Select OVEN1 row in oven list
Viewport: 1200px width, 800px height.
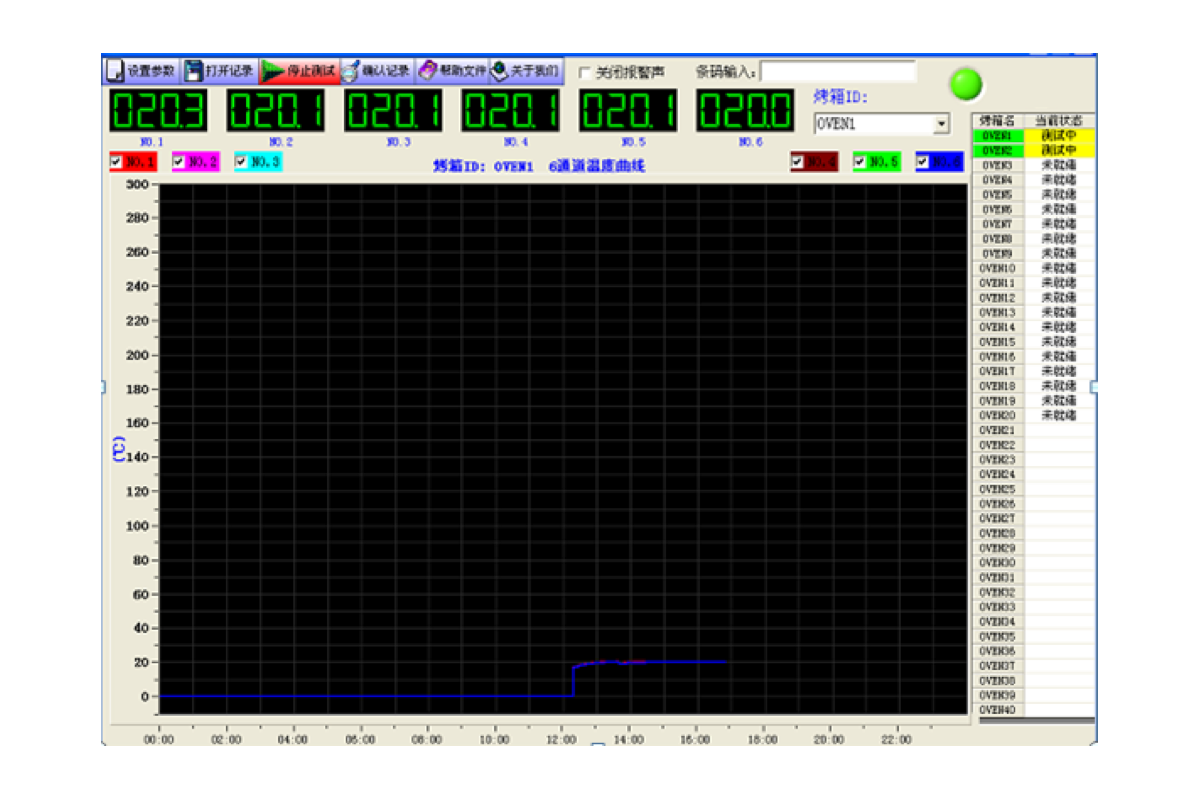[997, 135]
